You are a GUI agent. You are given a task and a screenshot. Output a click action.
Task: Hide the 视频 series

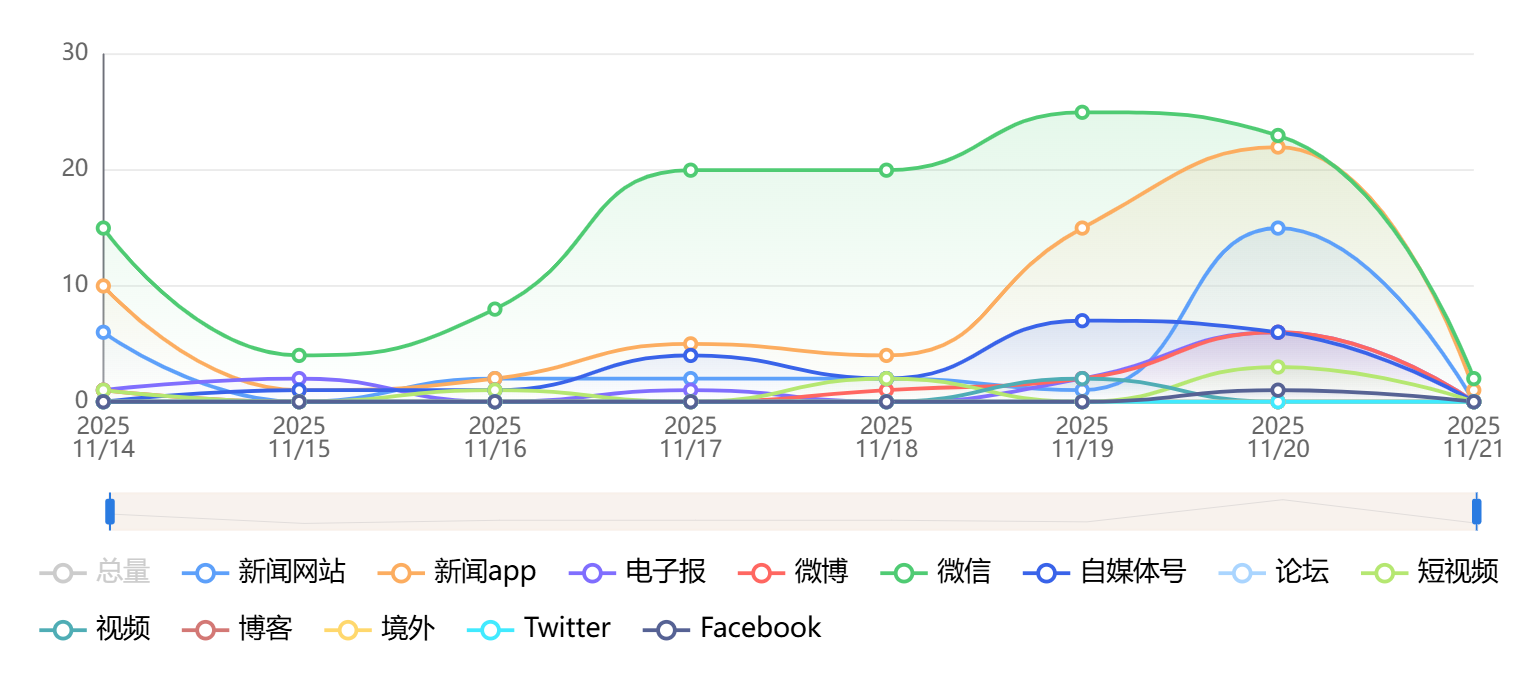point(95,629)
